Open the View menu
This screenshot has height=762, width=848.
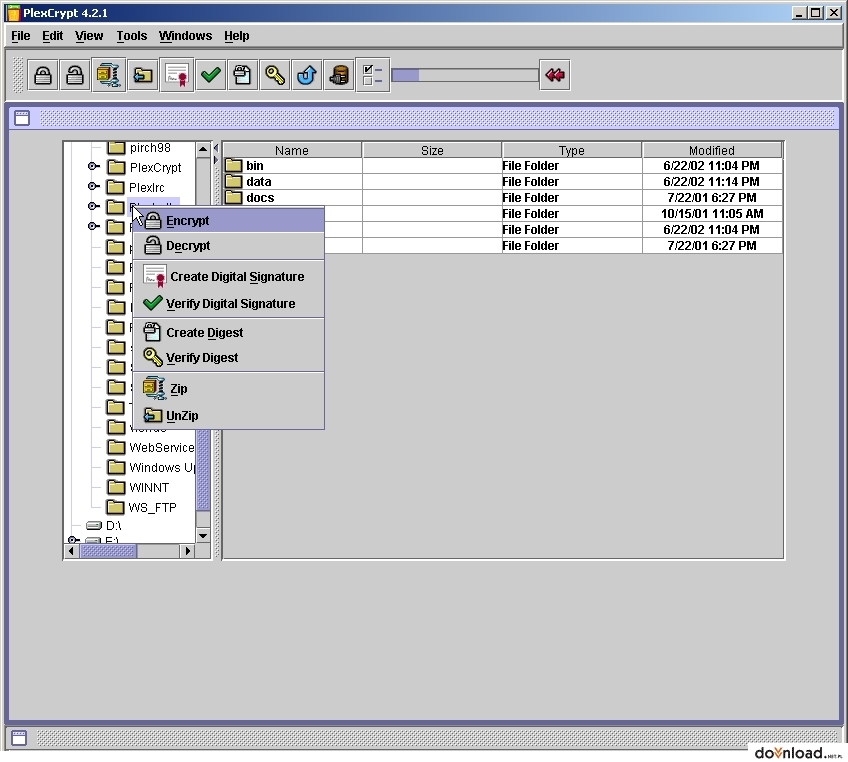pyautogui.click(x=89, y=36)
